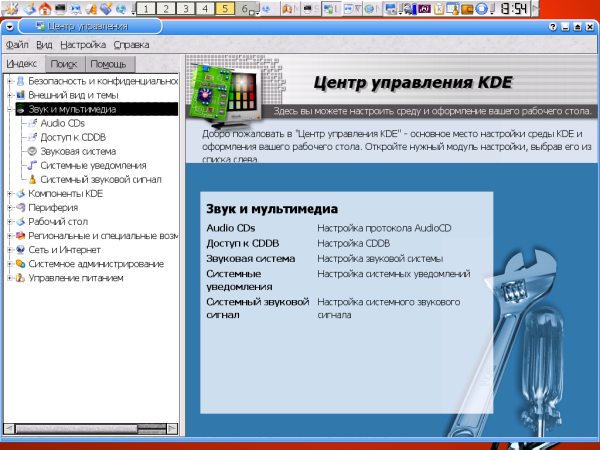Expand the Сеть и Интернет node
The image size is (600, 450).
coord(10,250)
